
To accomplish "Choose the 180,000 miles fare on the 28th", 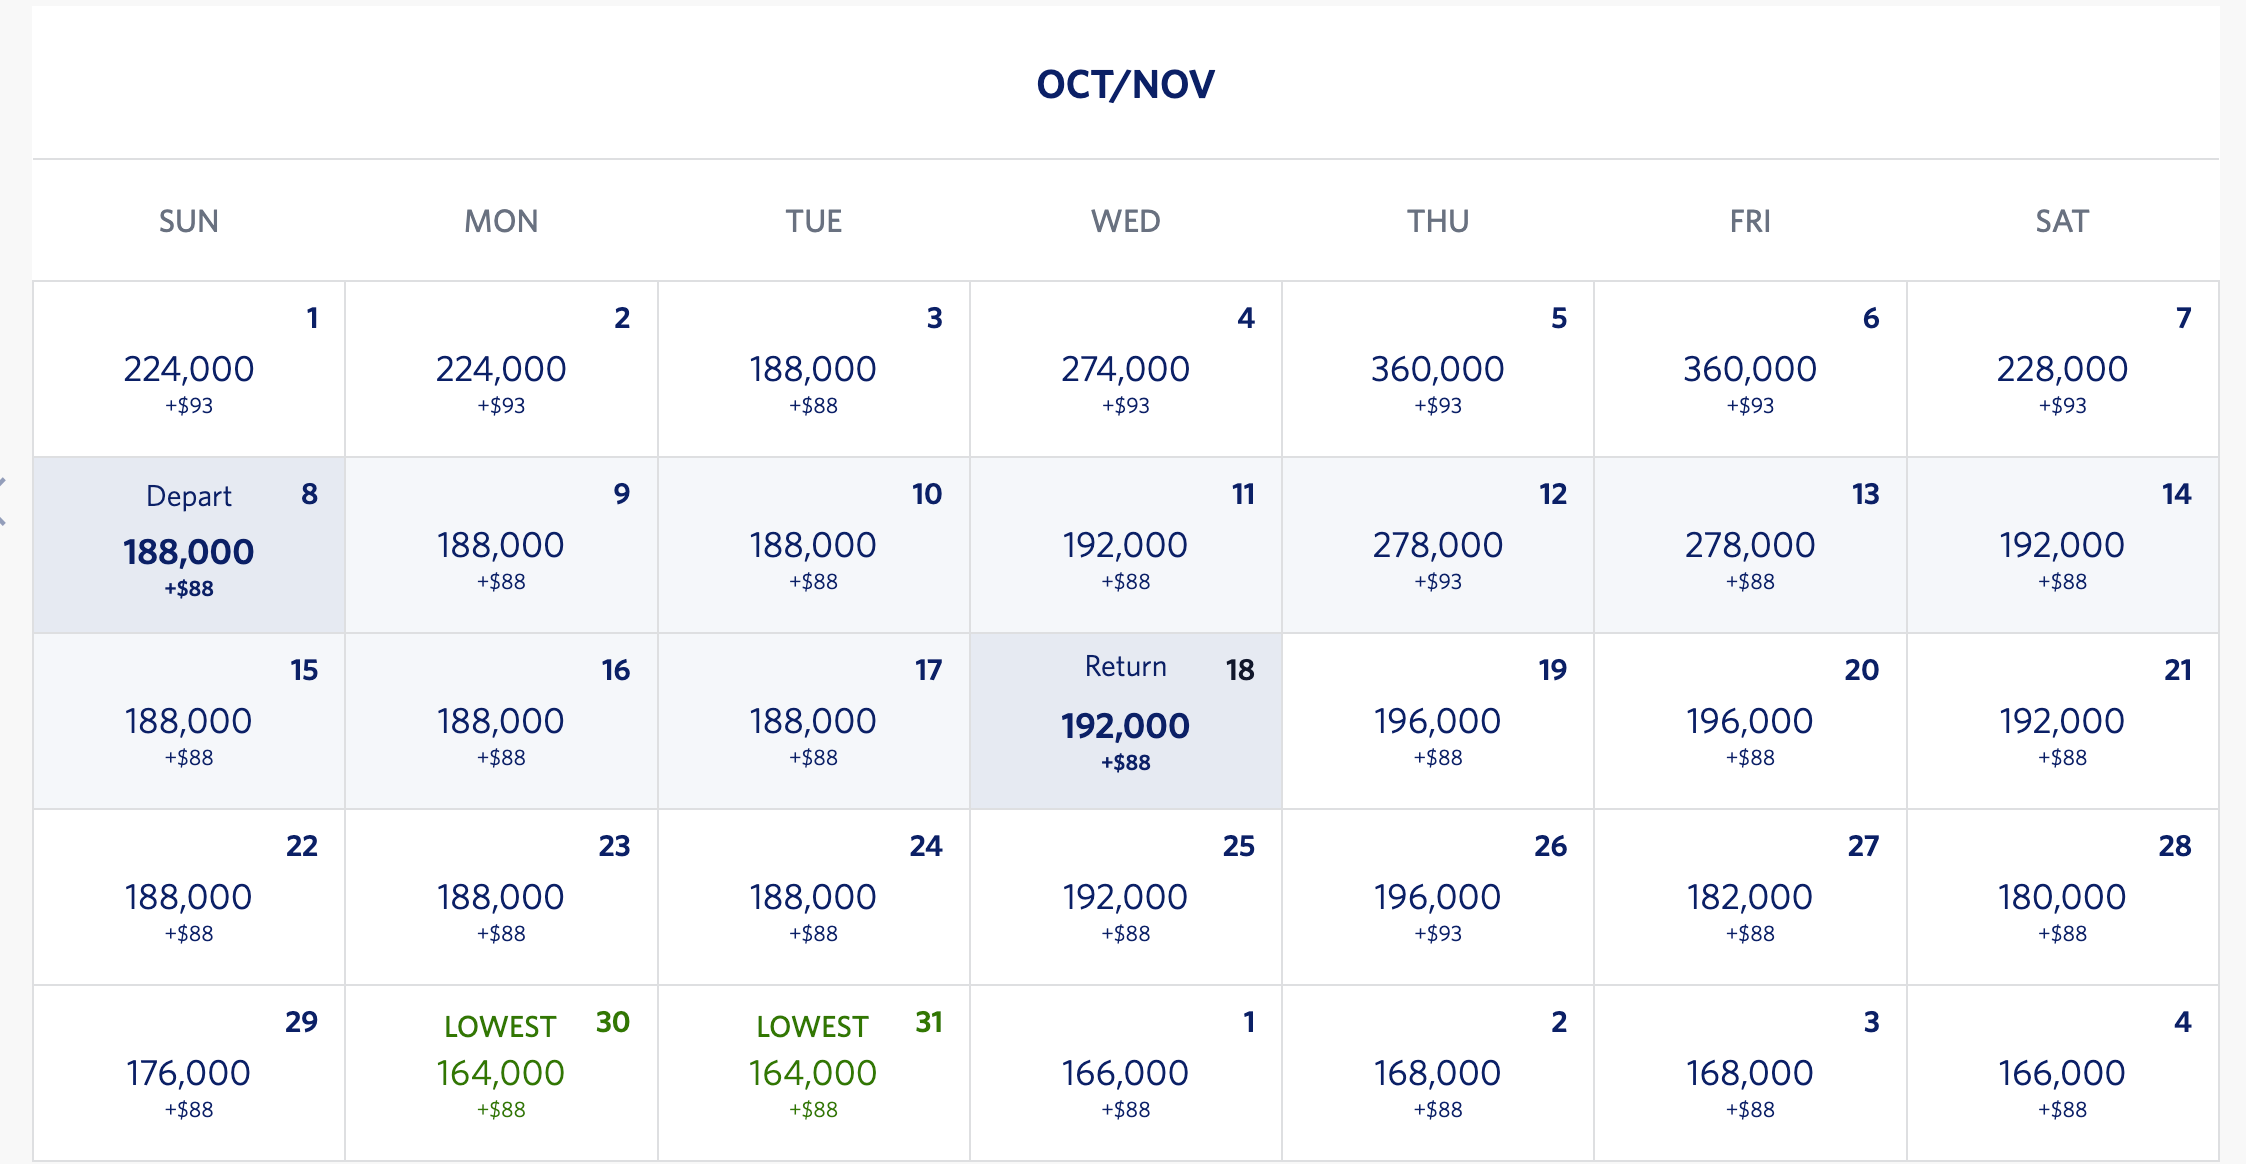I will (2062, 897).
